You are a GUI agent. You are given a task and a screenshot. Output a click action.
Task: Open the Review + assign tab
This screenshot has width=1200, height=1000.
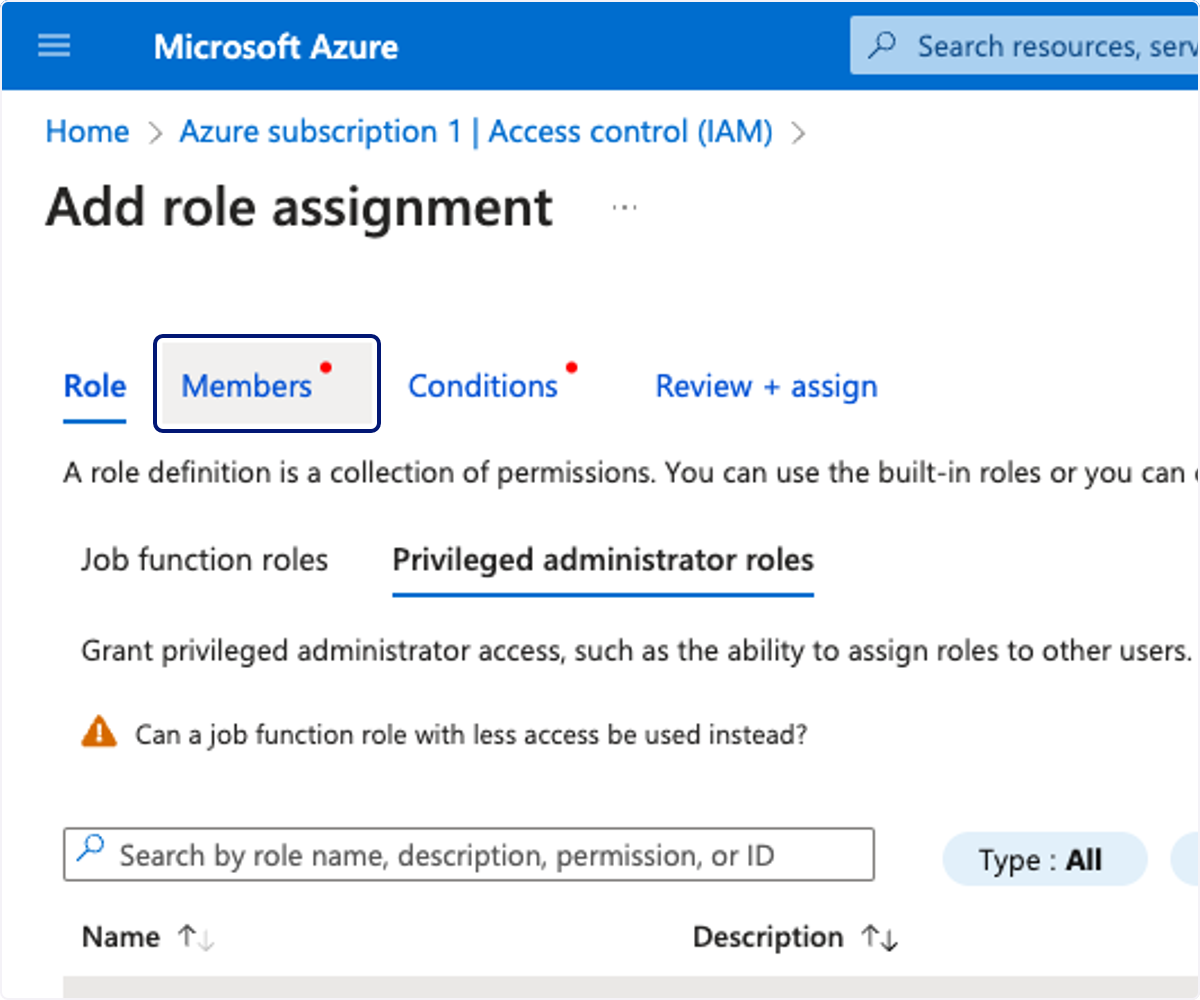pos(767,387)
